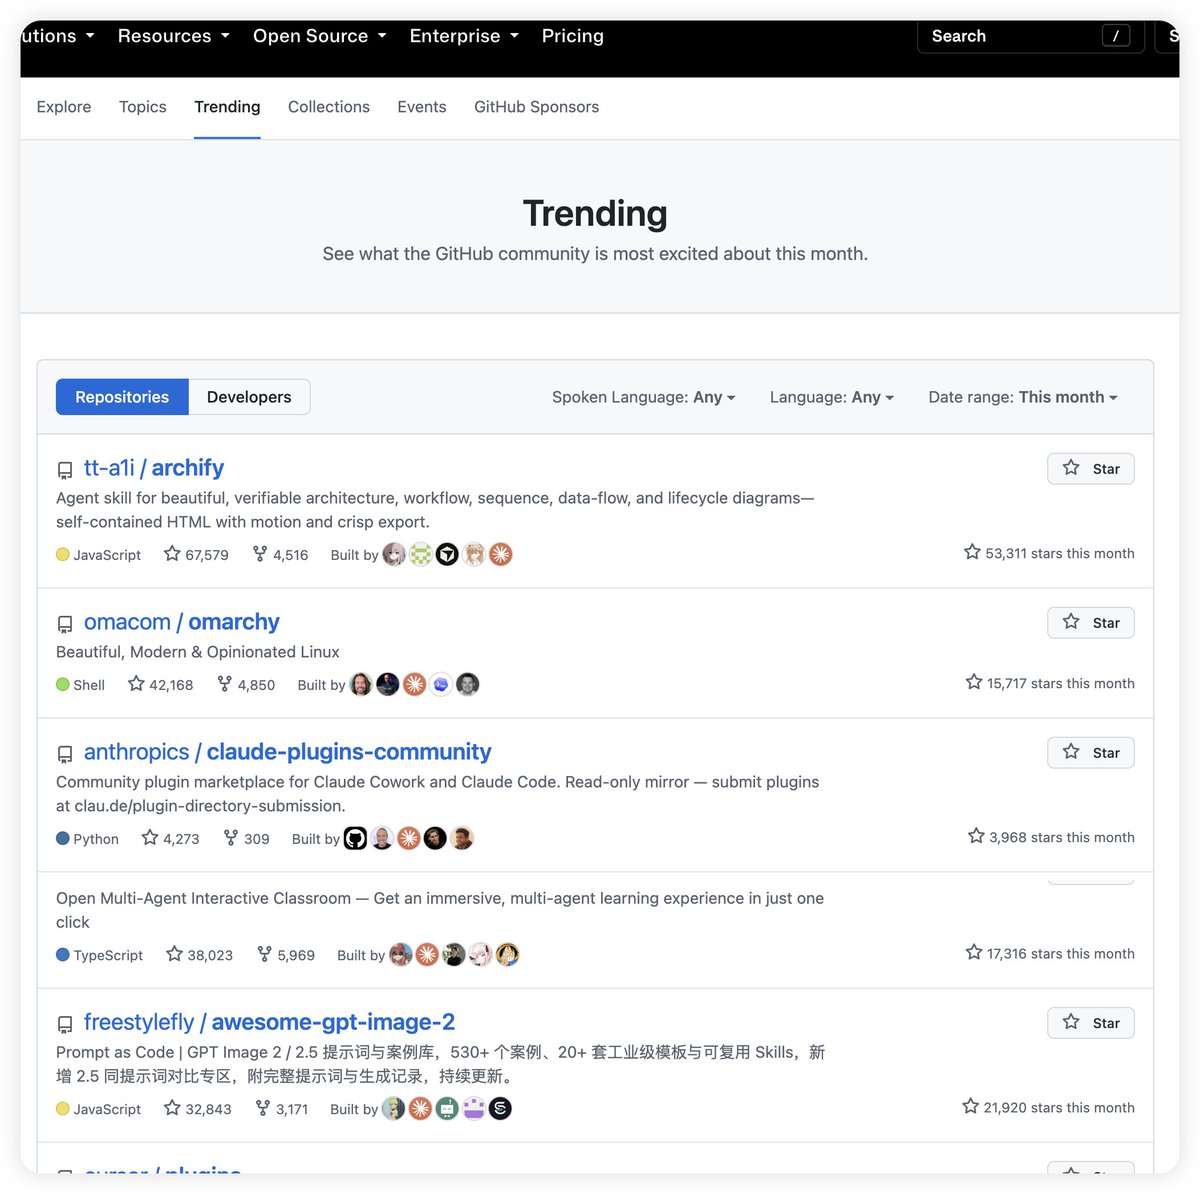Image resolution: width=1200 pixels, height=1194 pixels.
Task: View awesome-gpt-image-2's 32,843 stargazers
Action: 197,1108
